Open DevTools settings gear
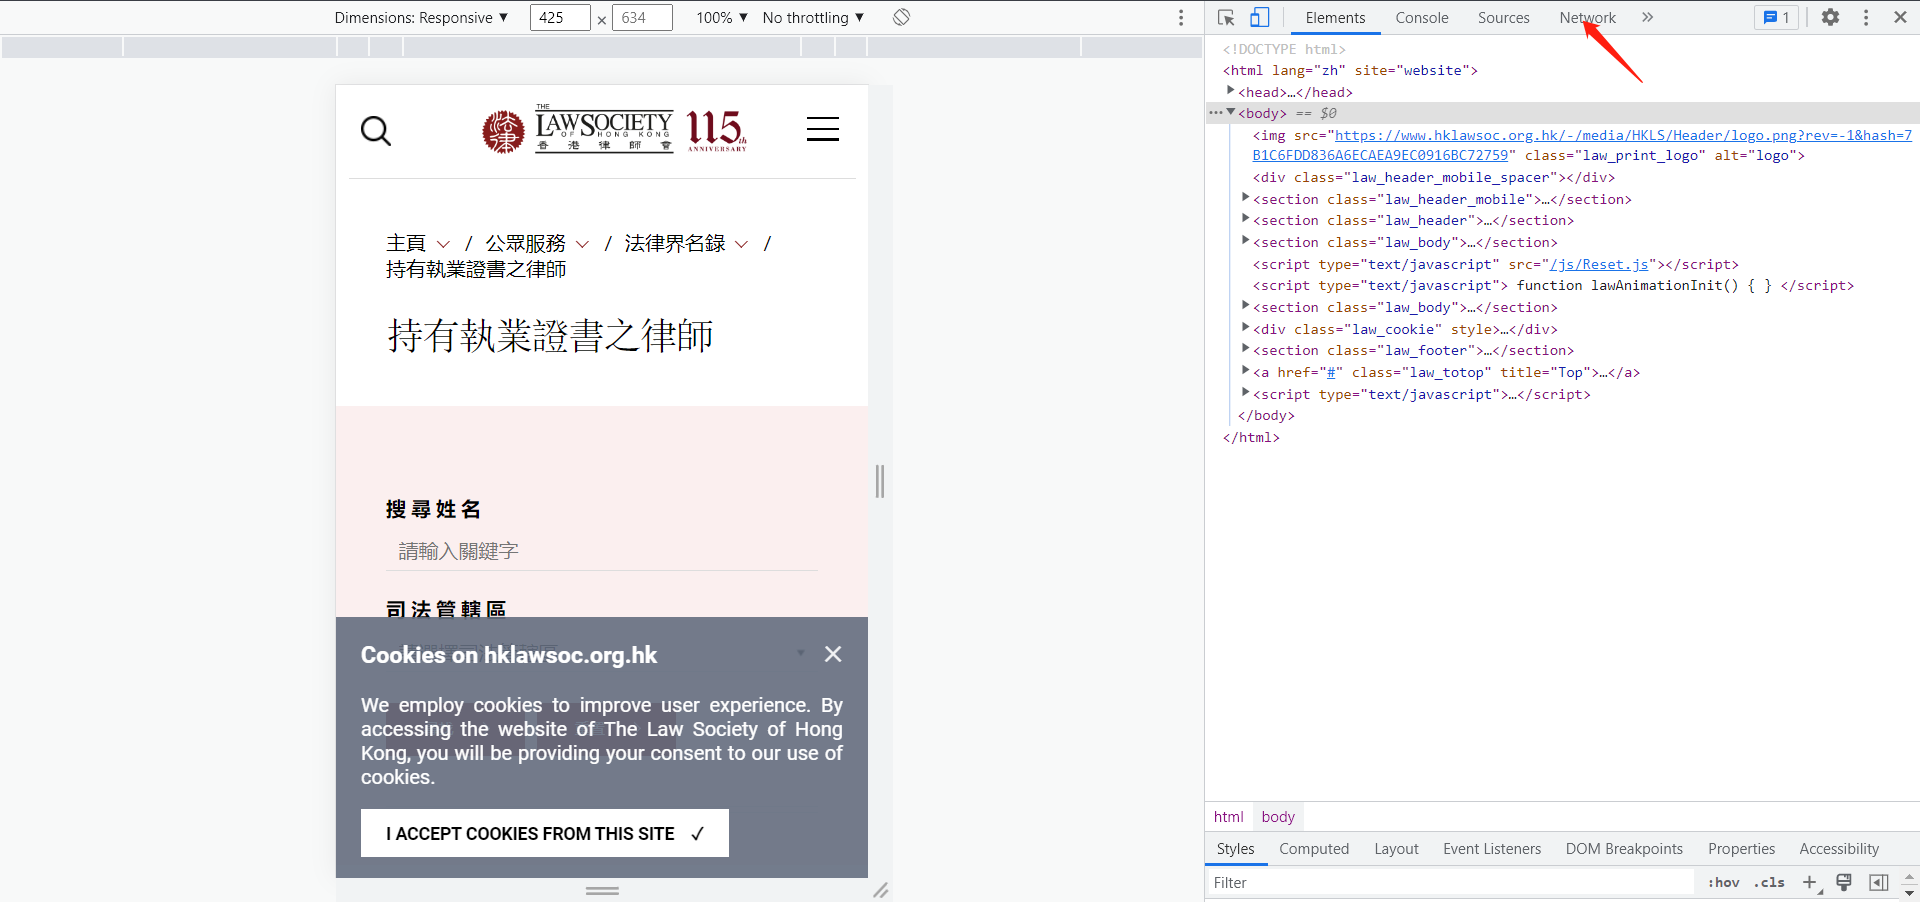 (x=1830, y=17)
